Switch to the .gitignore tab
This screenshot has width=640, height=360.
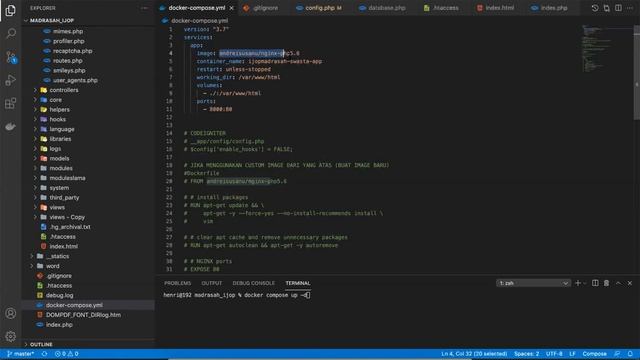click(261, 8)
